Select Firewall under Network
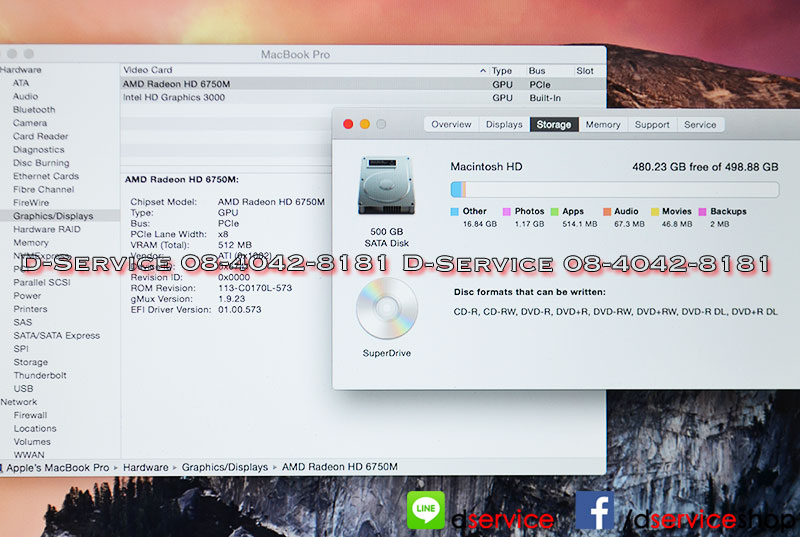This screenshot has height=537, width=800. [x=30, y=415]
